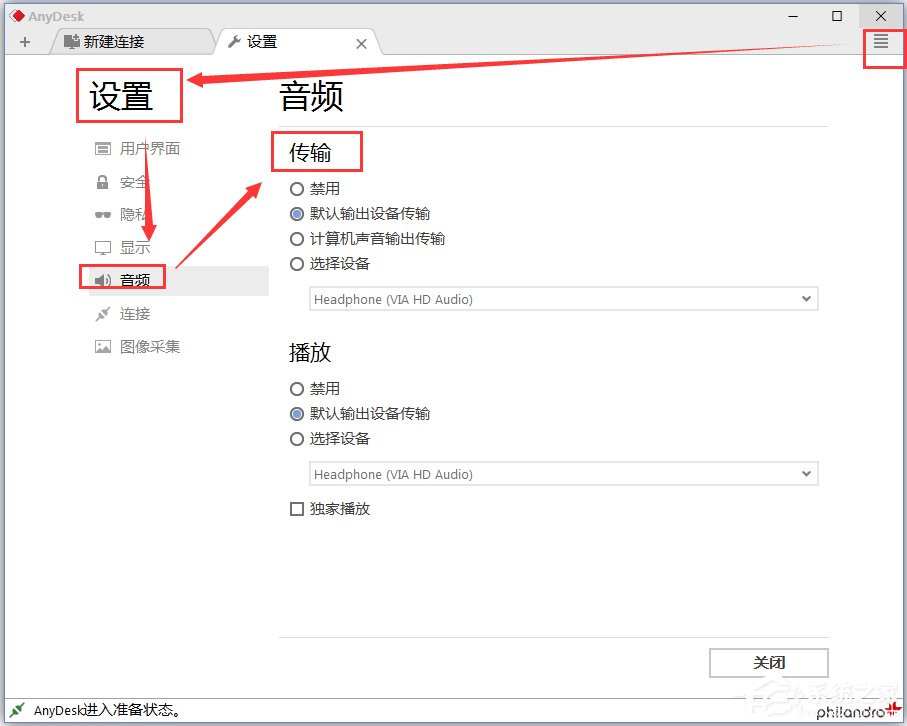The image size is (907, 726).
Task: Switch to the 新建连接 tab
Action: pos(115,42)
